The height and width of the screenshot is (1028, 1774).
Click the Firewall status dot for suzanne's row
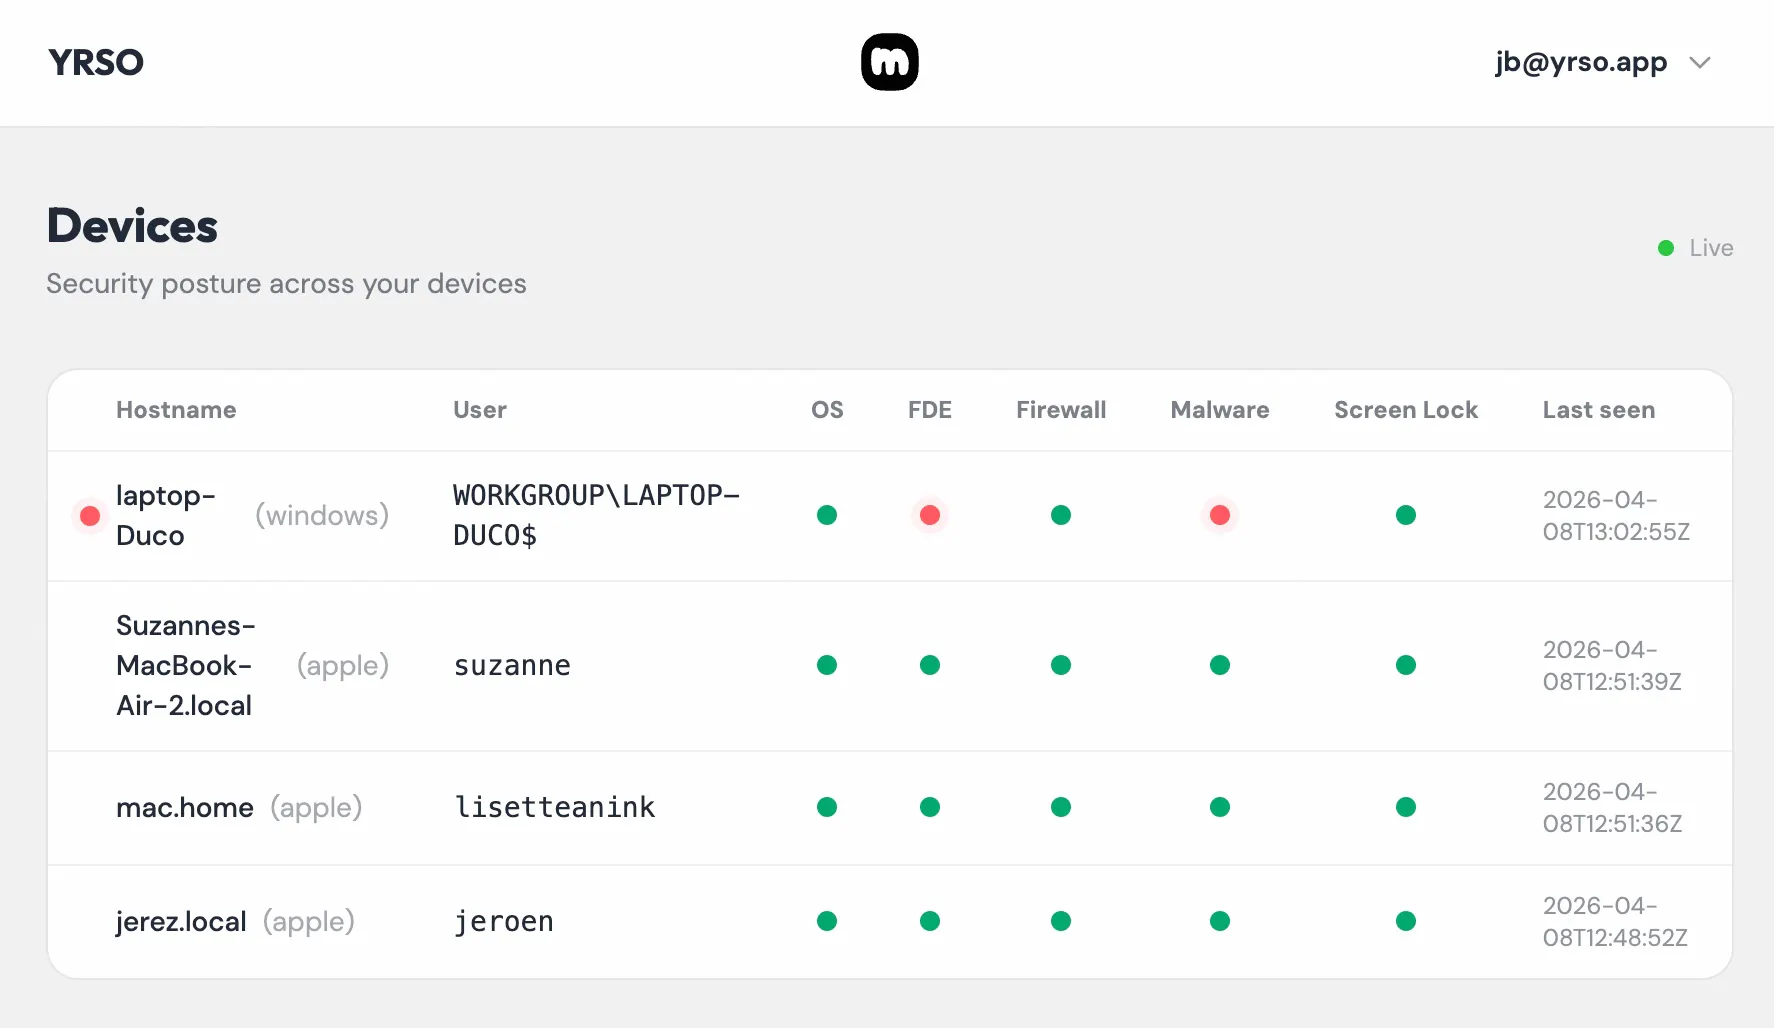(x=1061, y=665)
